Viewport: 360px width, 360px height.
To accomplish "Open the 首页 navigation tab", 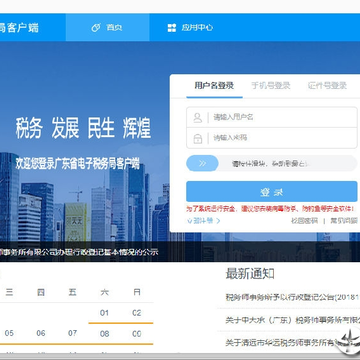I will click(x=107, y=27).
